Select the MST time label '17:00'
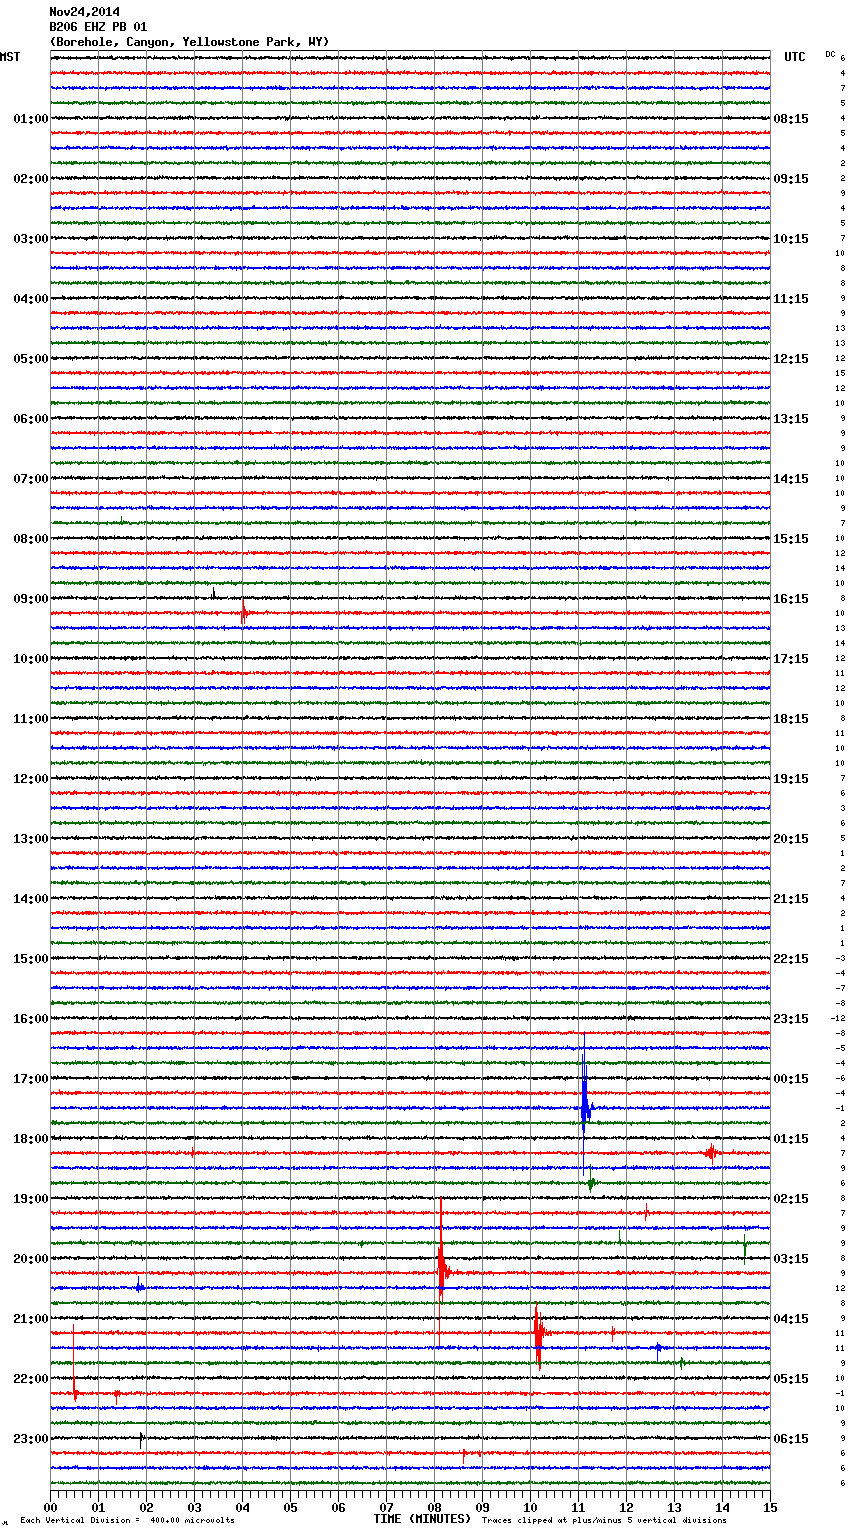Screen dimensions: 850x1534 (x=31, y=1079)
